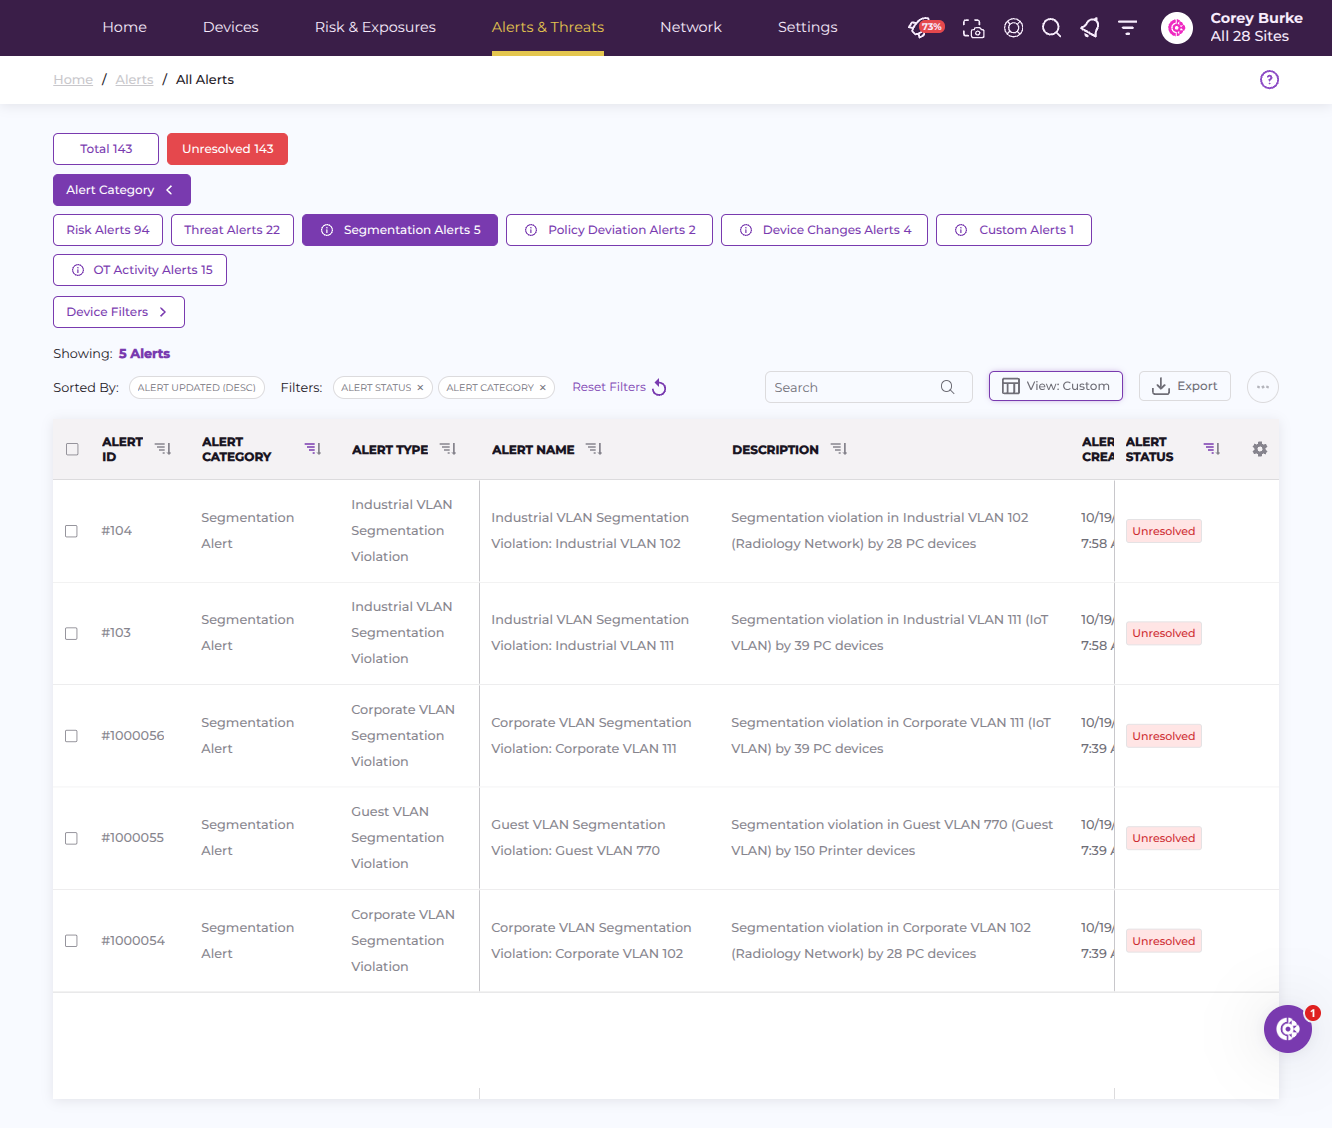Open the more options ellipsis button
This screenshot has width=1332, height=1128.
[x=1263, y=387]
